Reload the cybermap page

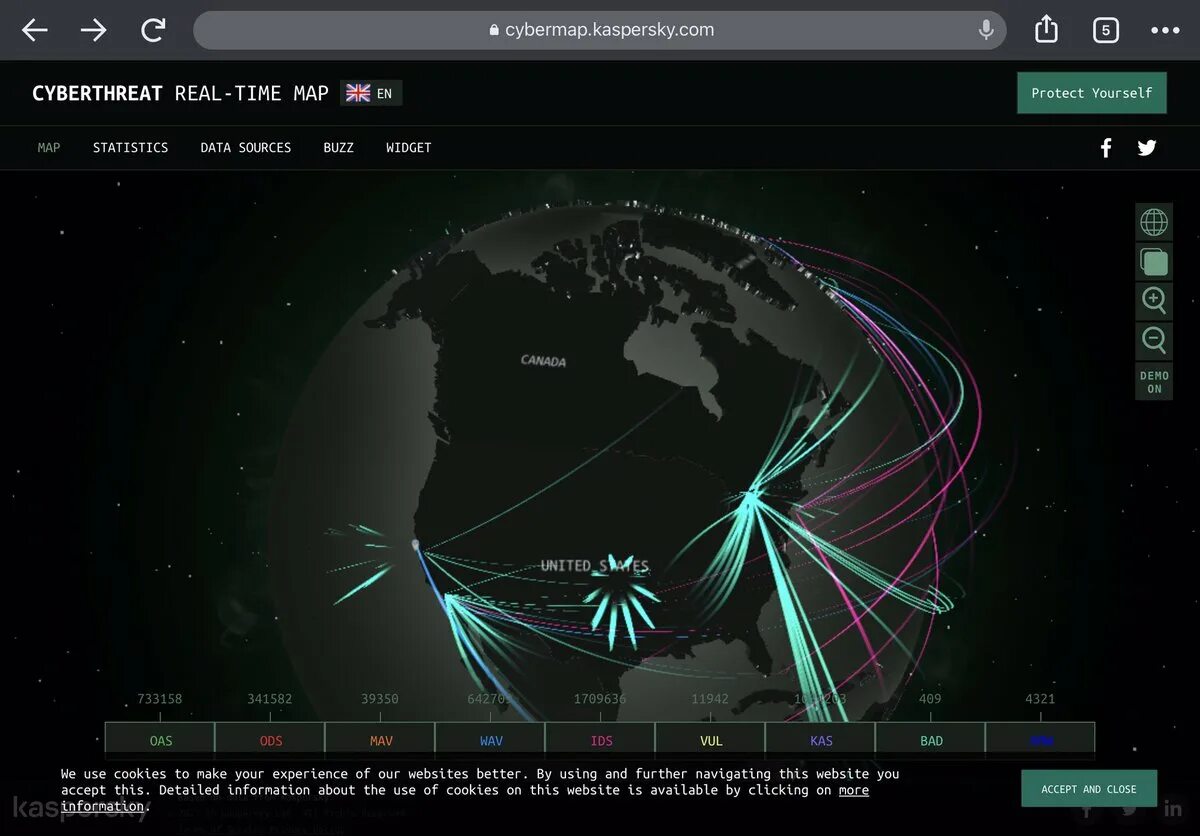(x=153, y=30)
